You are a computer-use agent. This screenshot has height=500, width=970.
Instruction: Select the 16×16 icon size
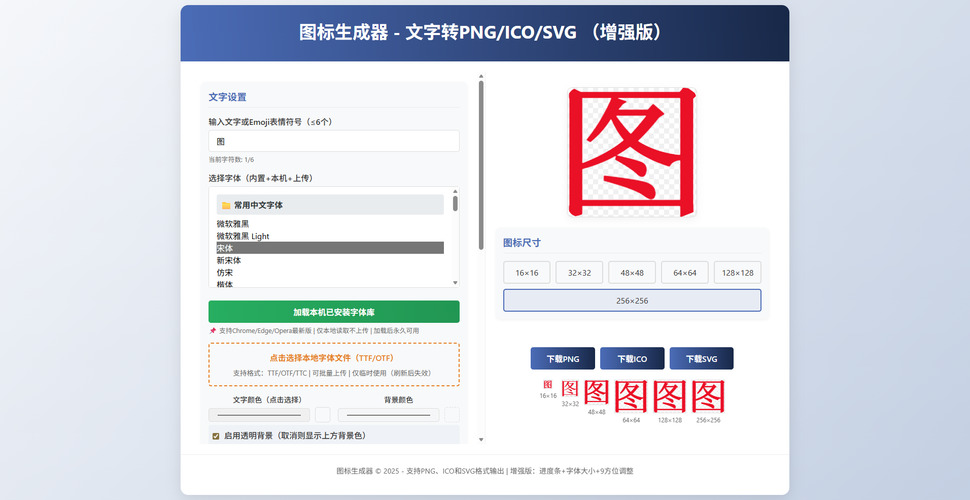coord(527,272)
